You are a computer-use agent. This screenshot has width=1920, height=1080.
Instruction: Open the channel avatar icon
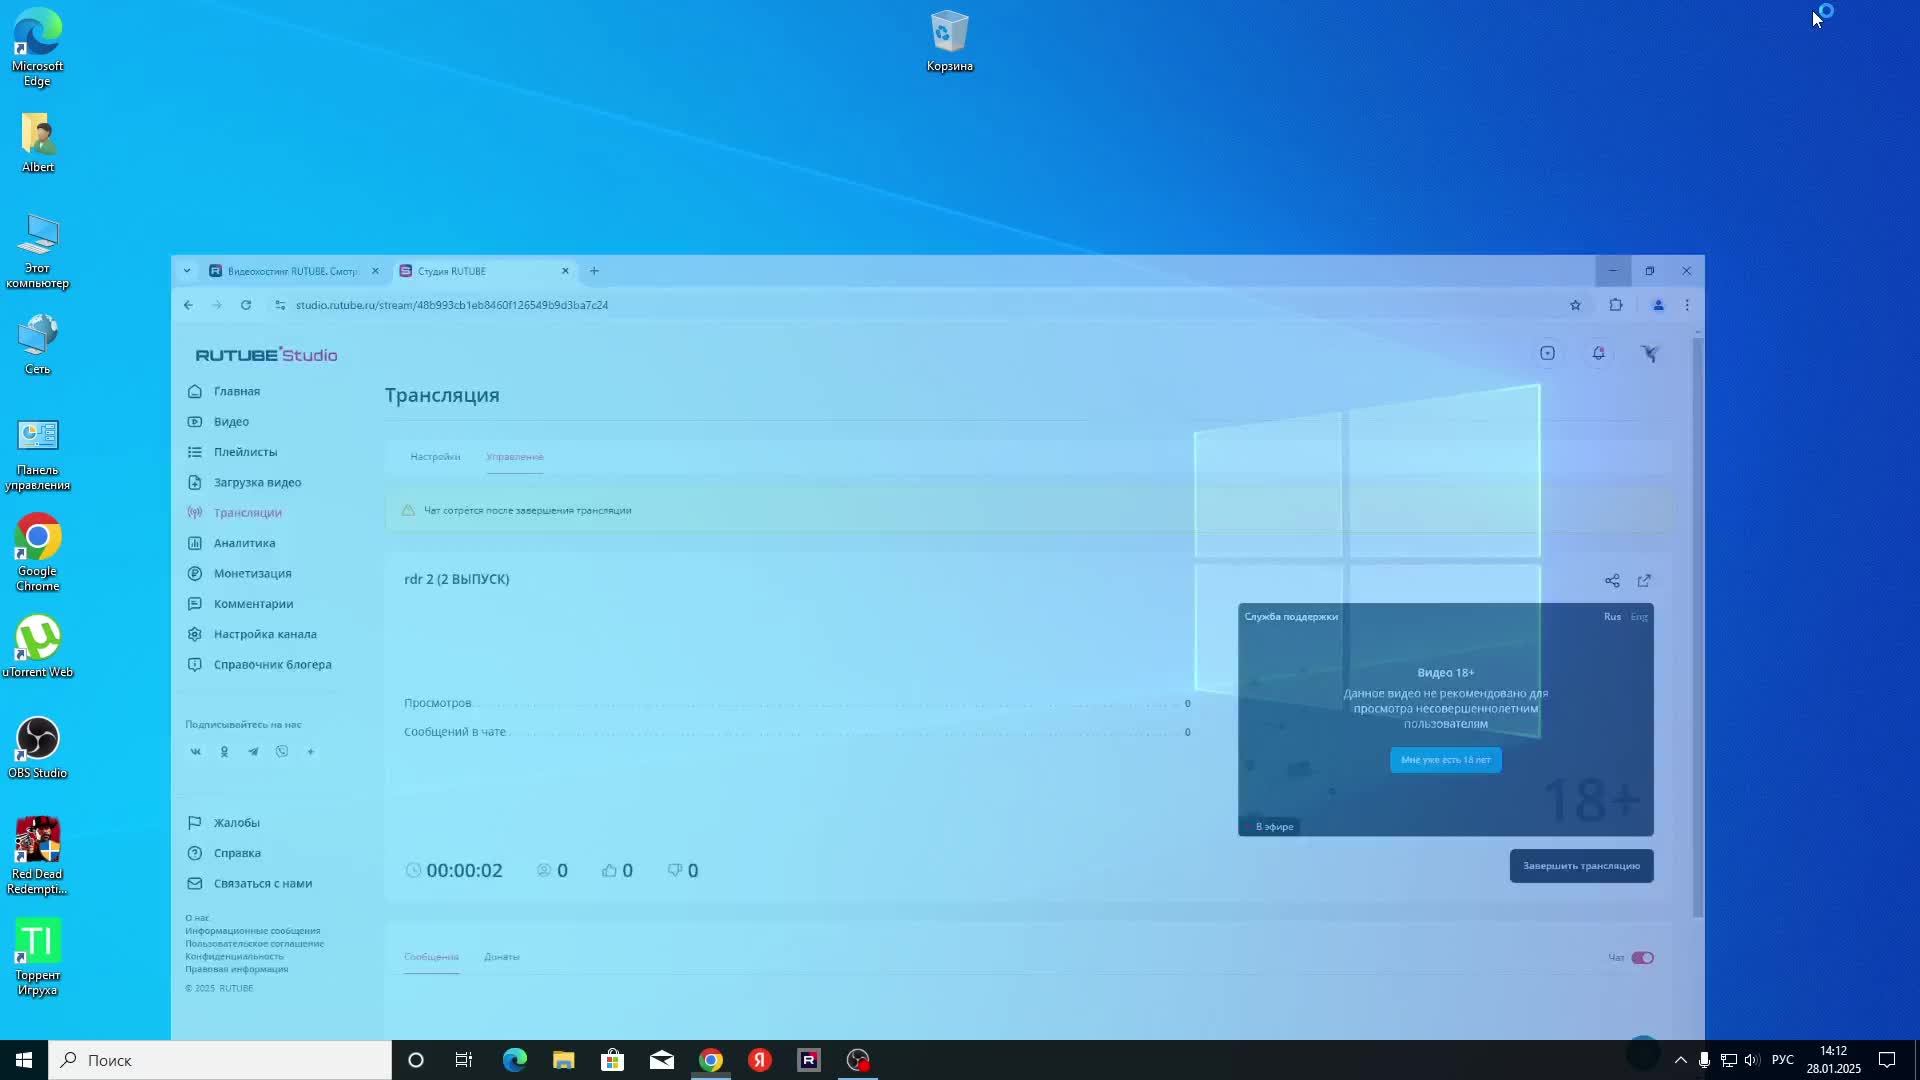(1650, 354)
